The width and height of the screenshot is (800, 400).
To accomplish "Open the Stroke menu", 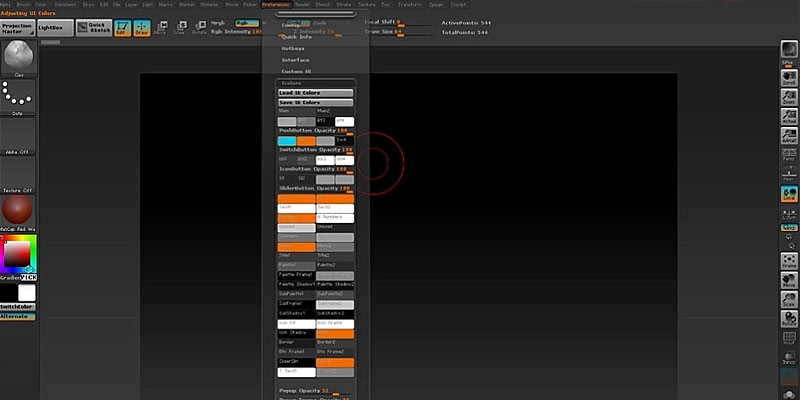I will [x=343, y=5].
